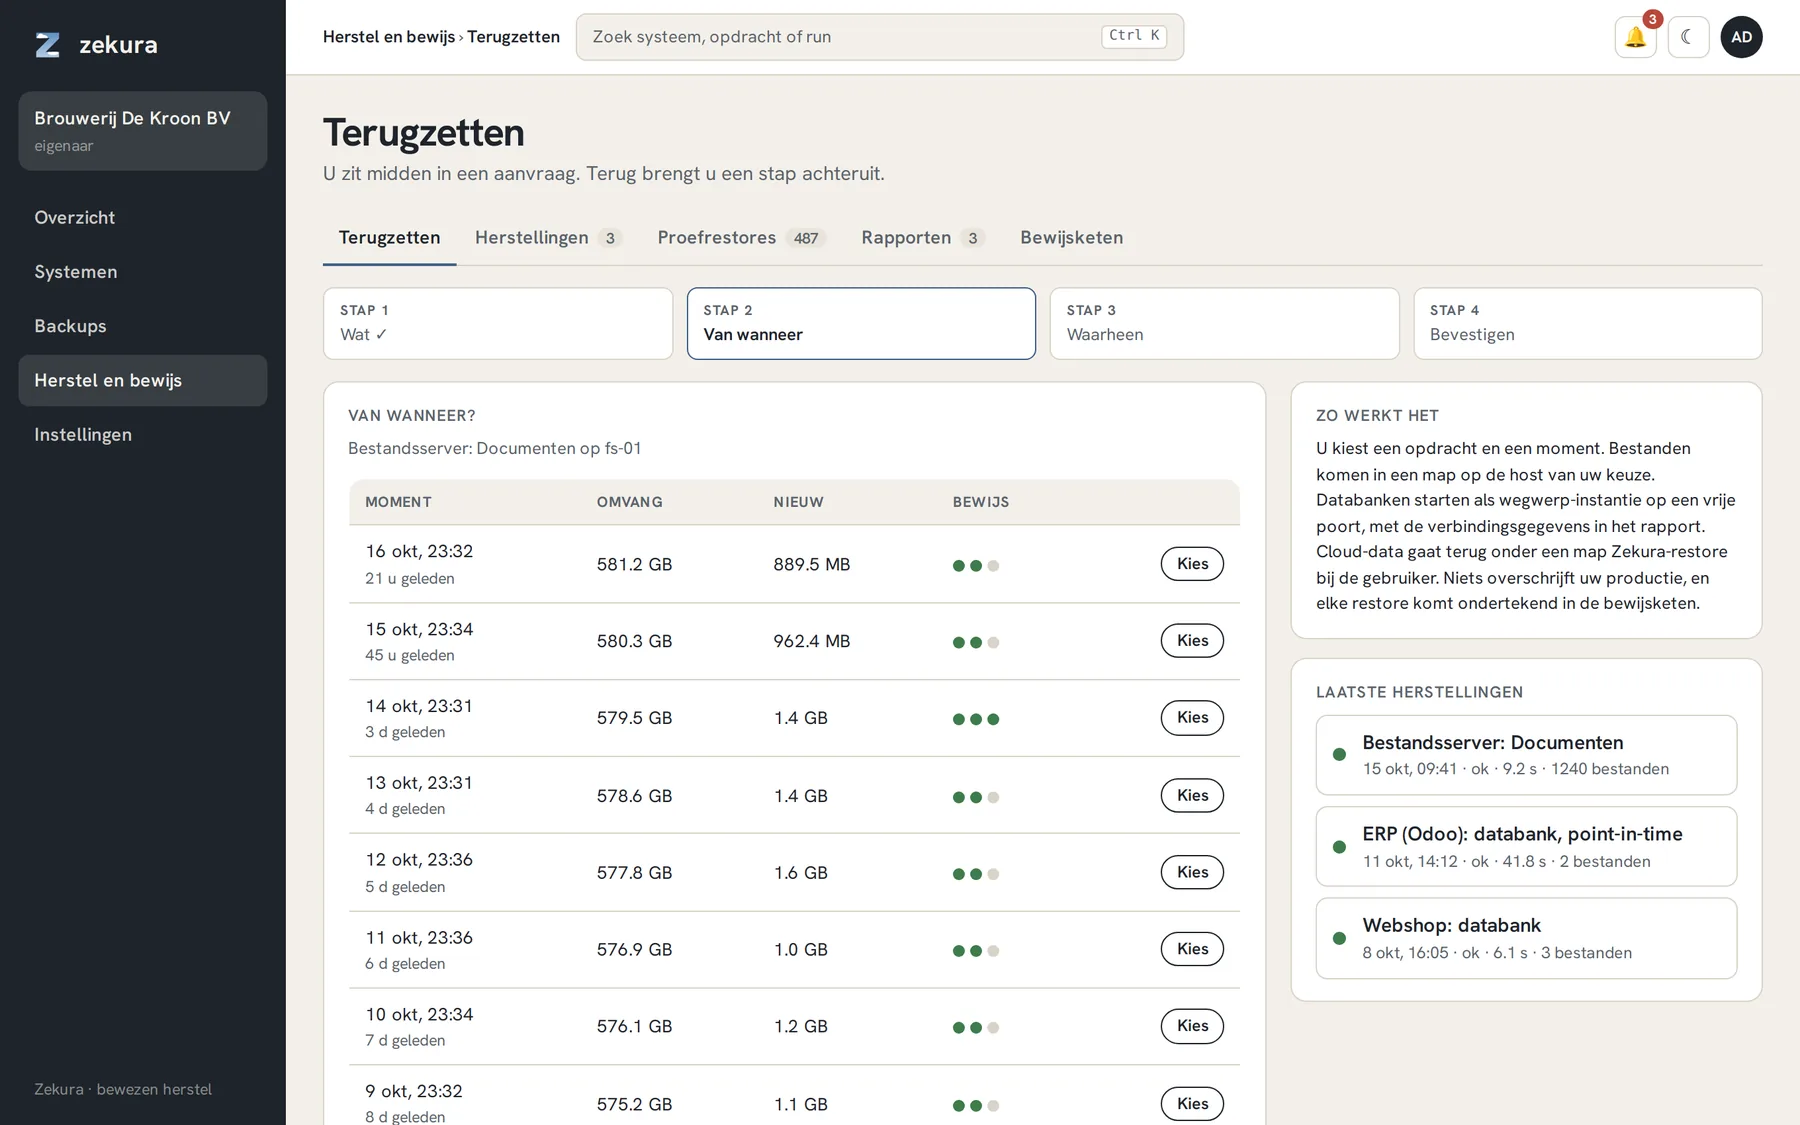Switch to the Herstellingen tab
This screenshot has height=1125, width=1800.
point(548,238)
